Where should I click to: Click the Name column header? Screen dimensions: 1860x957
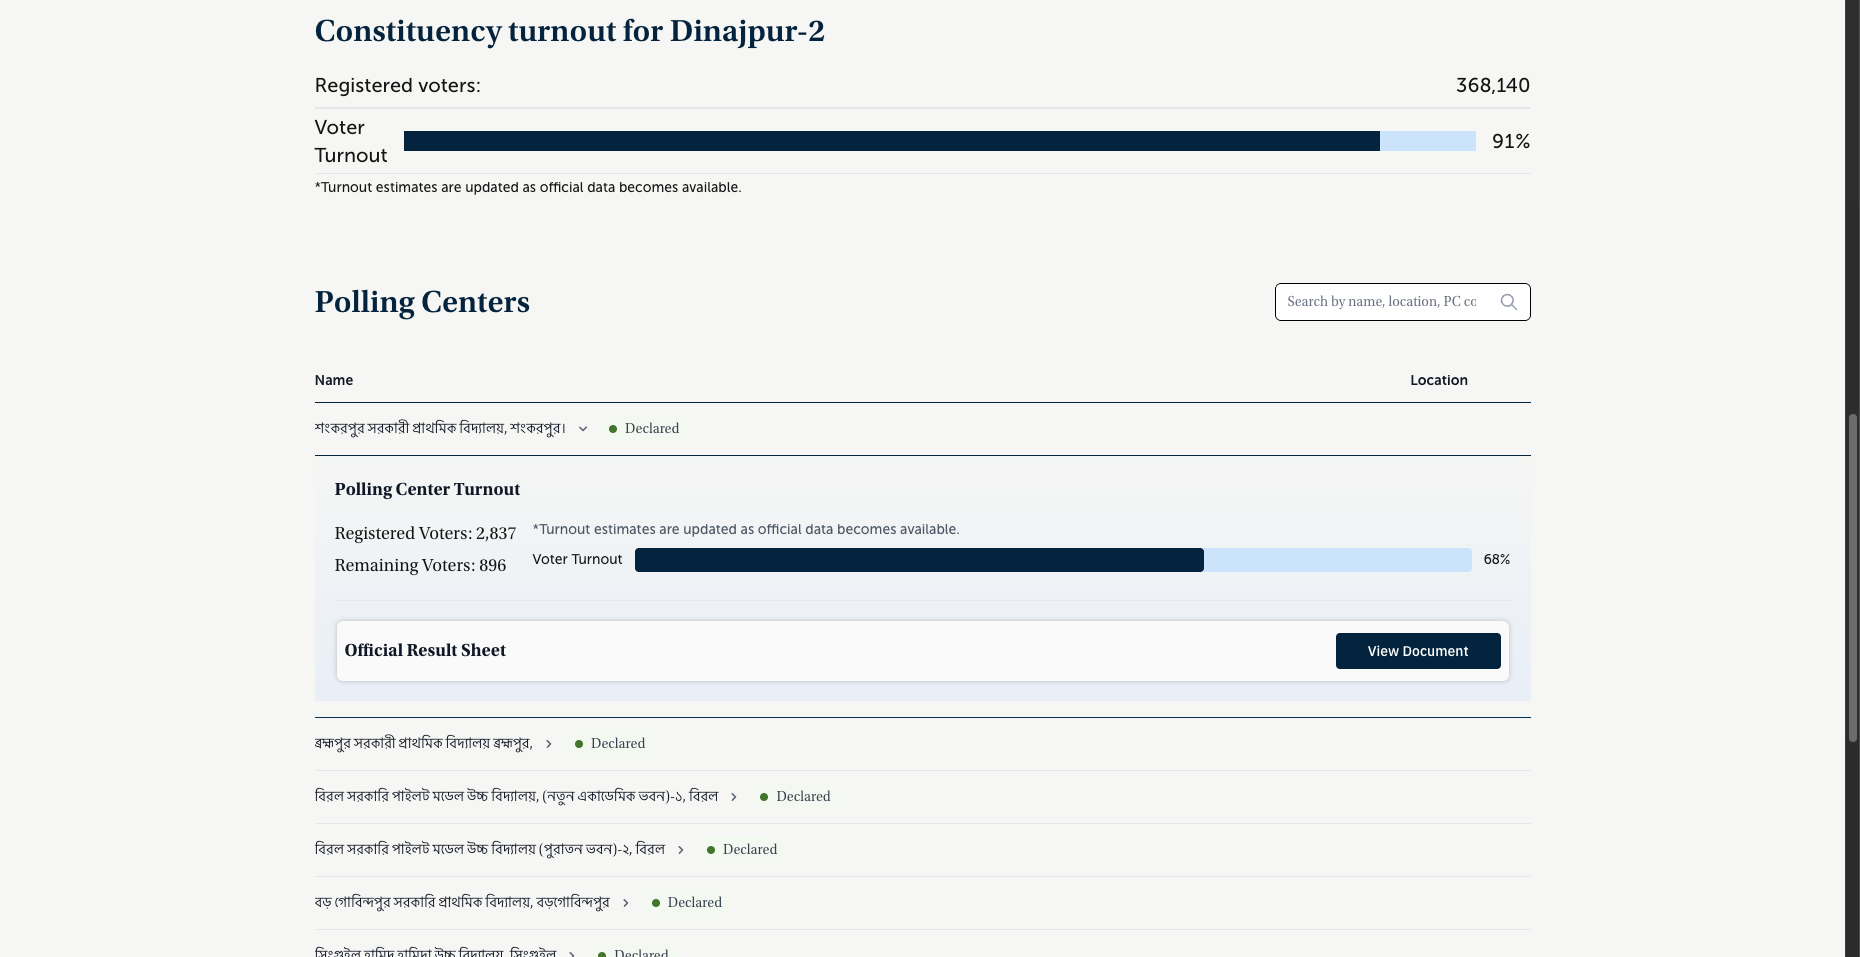click(334, 380)
